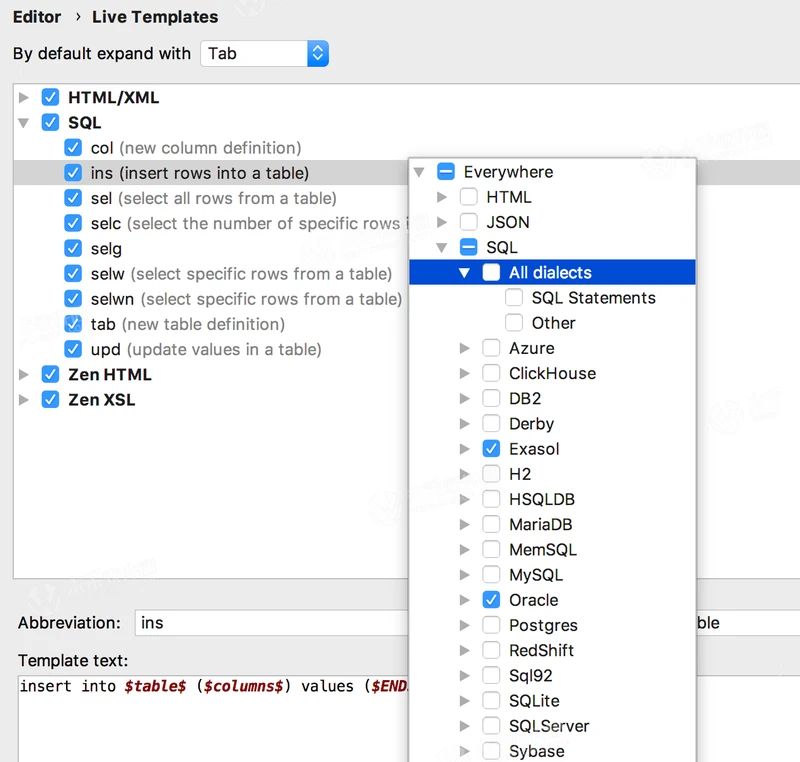This screenshot has width=800, height=762.
Task: Check the Other context checkbox
Action: tap(514, 323)
